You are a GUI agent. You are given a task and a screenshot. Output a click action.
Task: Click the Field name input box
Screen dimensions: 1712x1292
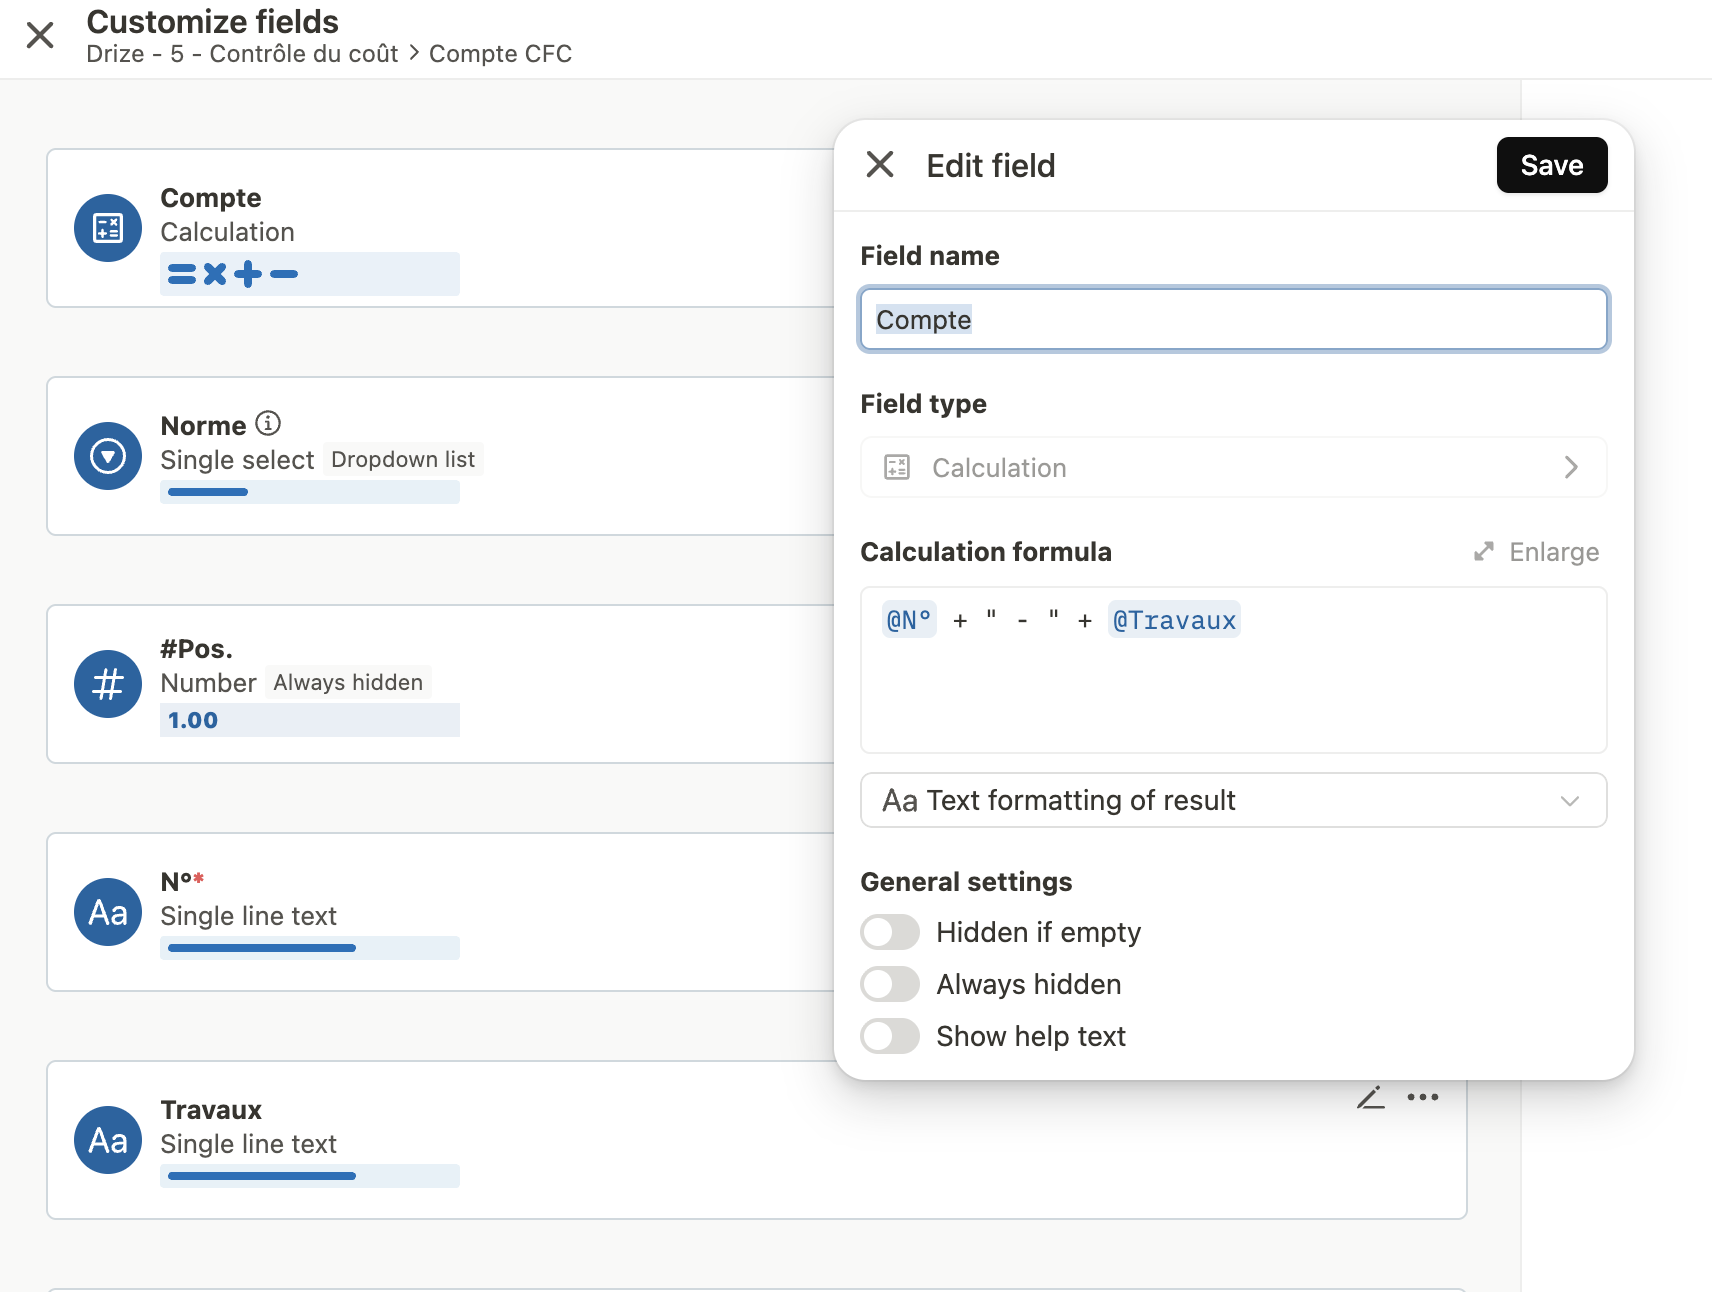[x=1233, y=320]
